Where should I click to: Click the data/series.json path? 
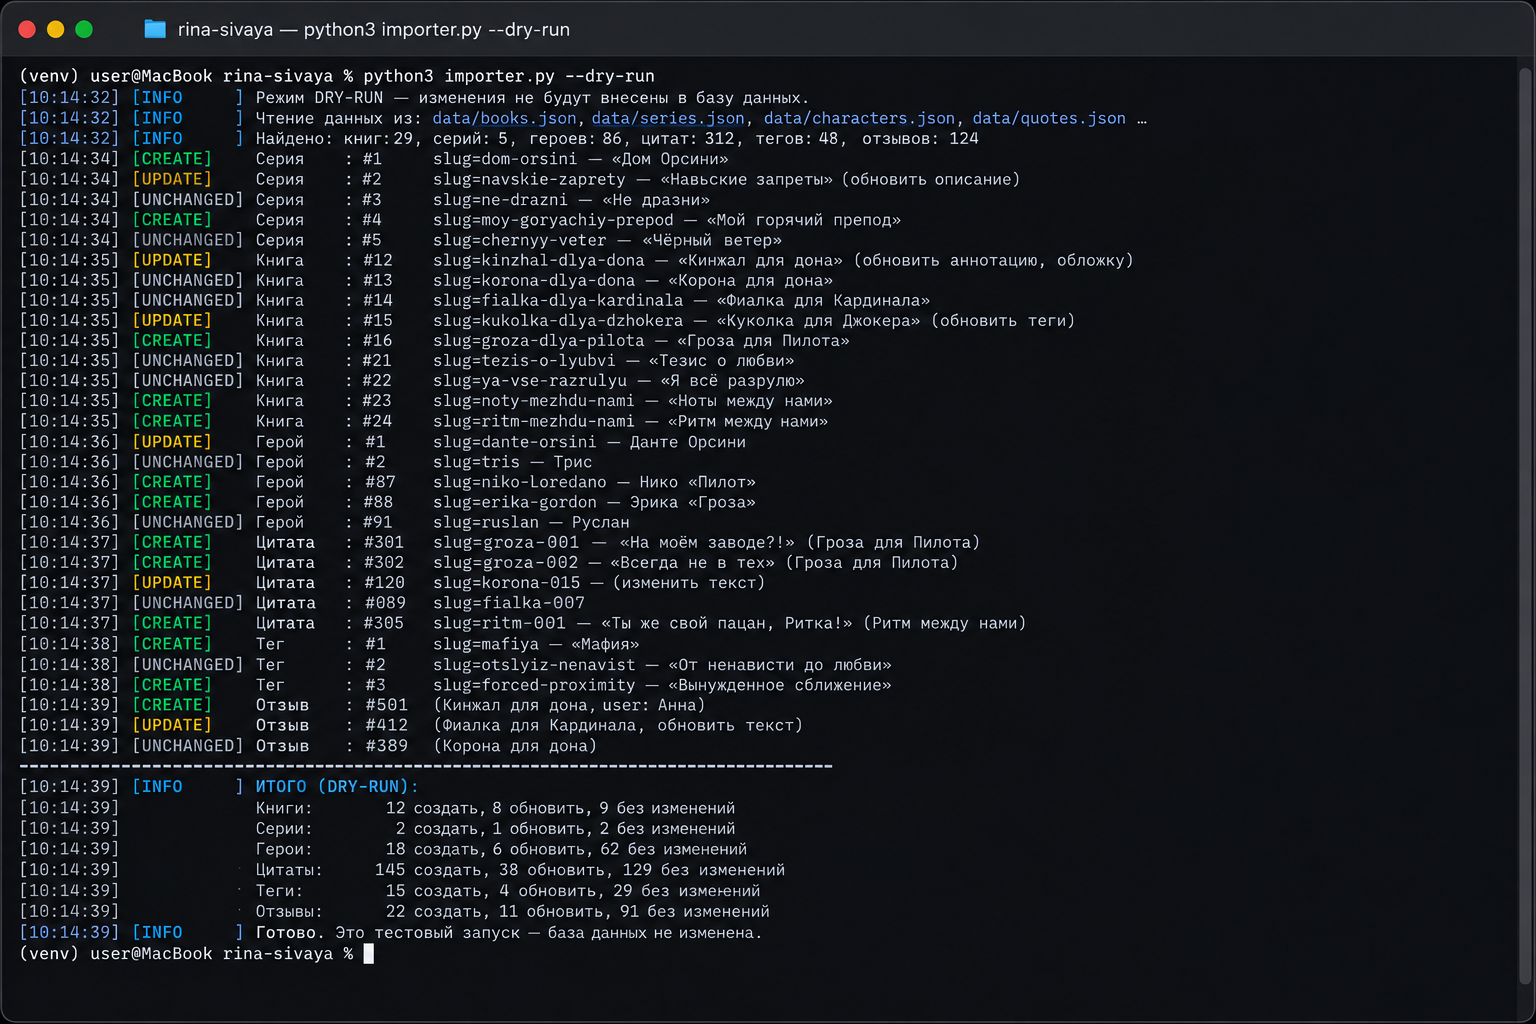(x=668, y=118)
